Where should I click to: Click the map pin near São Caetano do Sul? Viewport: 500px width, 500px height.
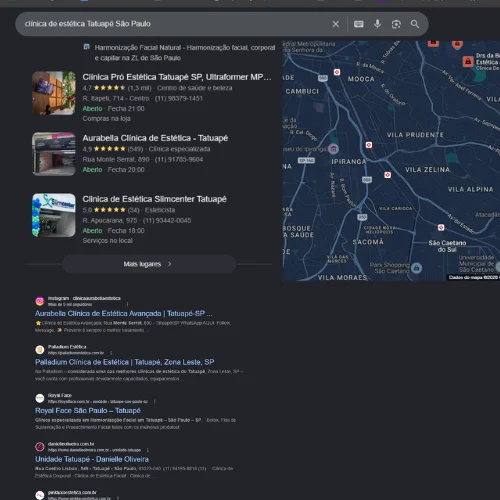pos(441,227)
